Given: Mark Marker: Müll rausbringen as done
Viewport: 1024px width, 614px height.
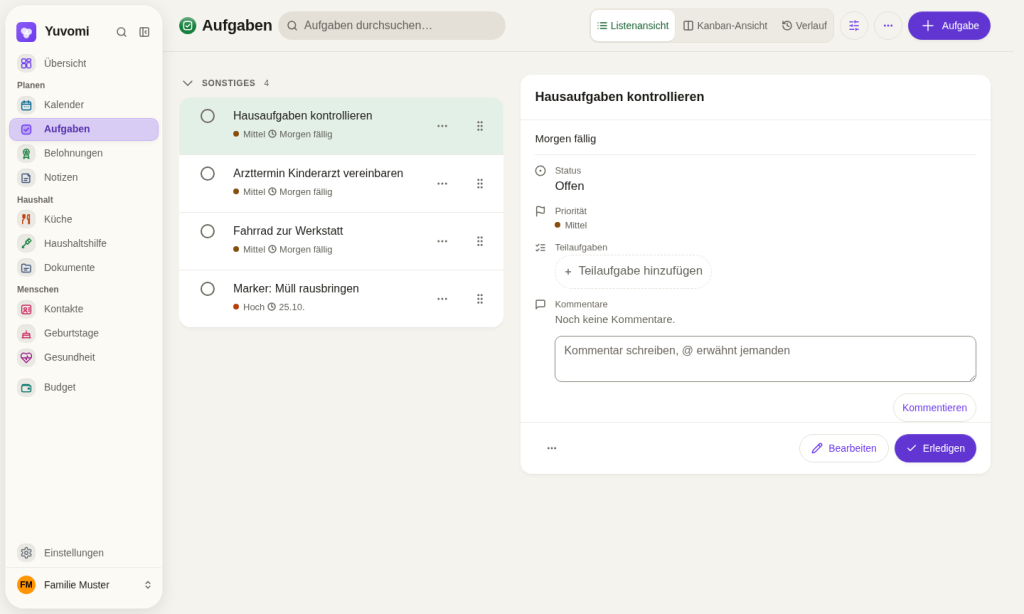Looking at the screenshot, I should coord(208,289).
